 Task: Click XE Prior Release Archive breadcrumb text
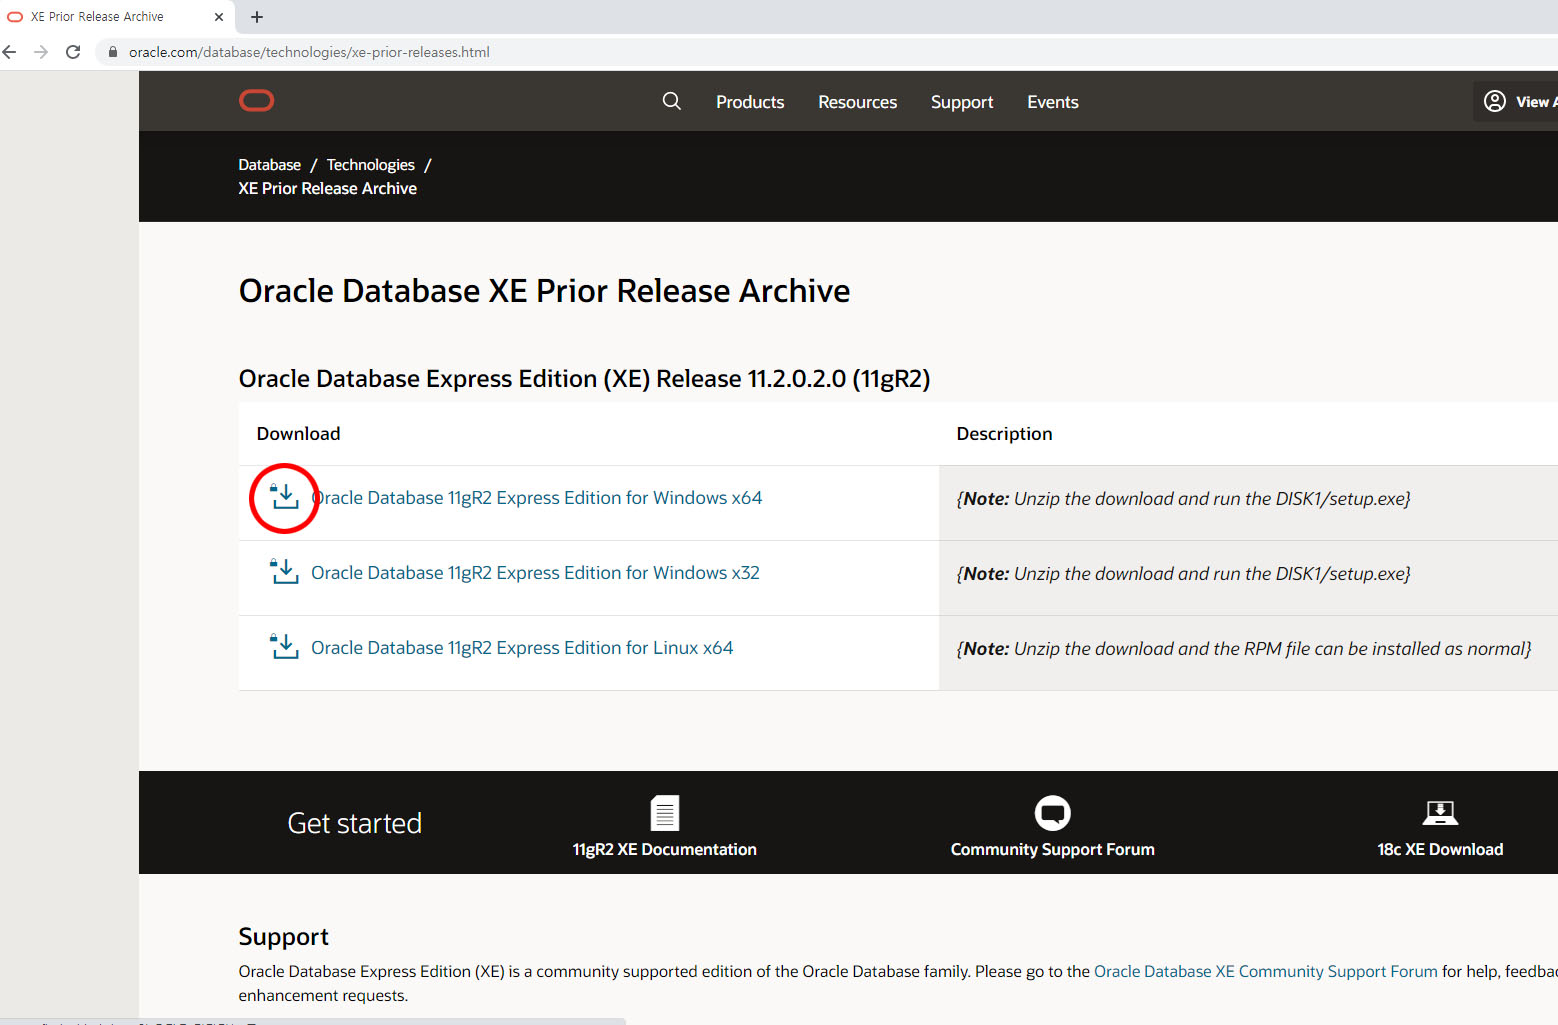pyautogui.click(x=327, y=188)
